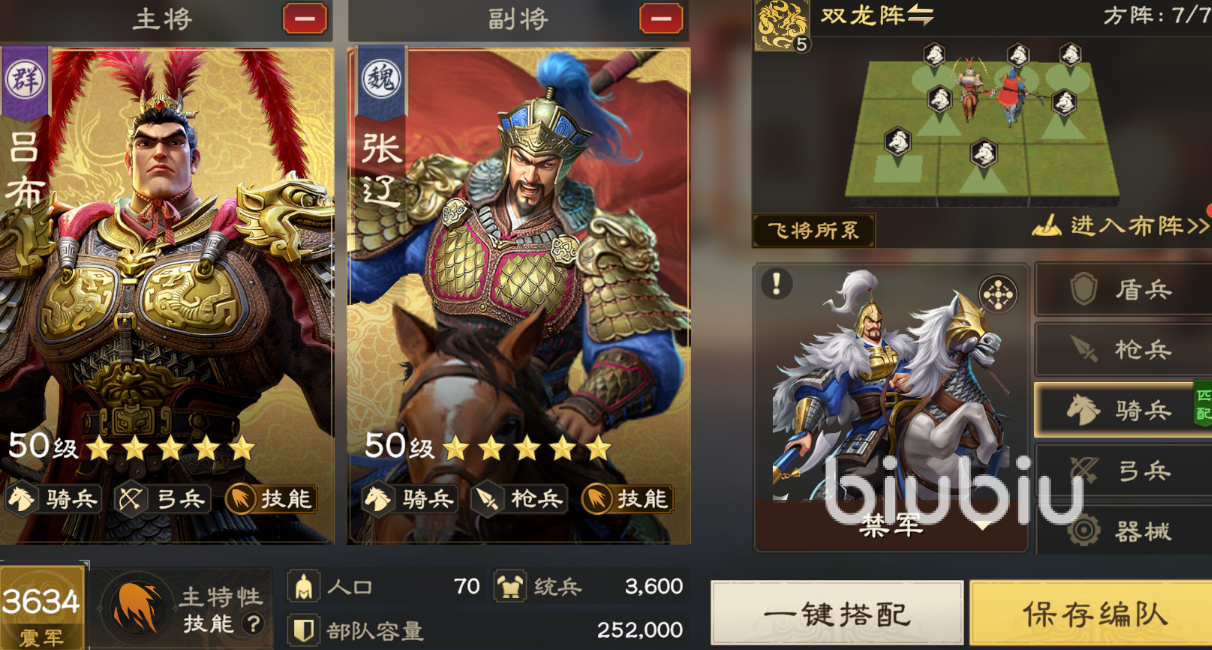Select the 枪兵 troop type
The image size is (1212, 650).
[1123, 350]
